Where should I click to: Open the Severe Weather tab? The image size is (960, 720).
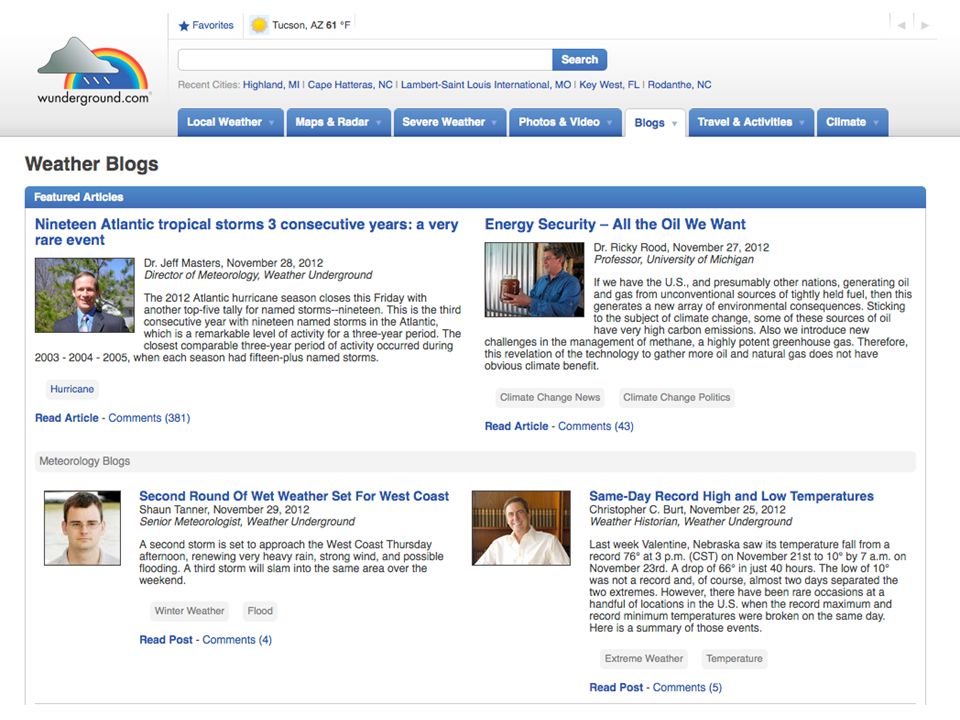click(x=449, y=122)
